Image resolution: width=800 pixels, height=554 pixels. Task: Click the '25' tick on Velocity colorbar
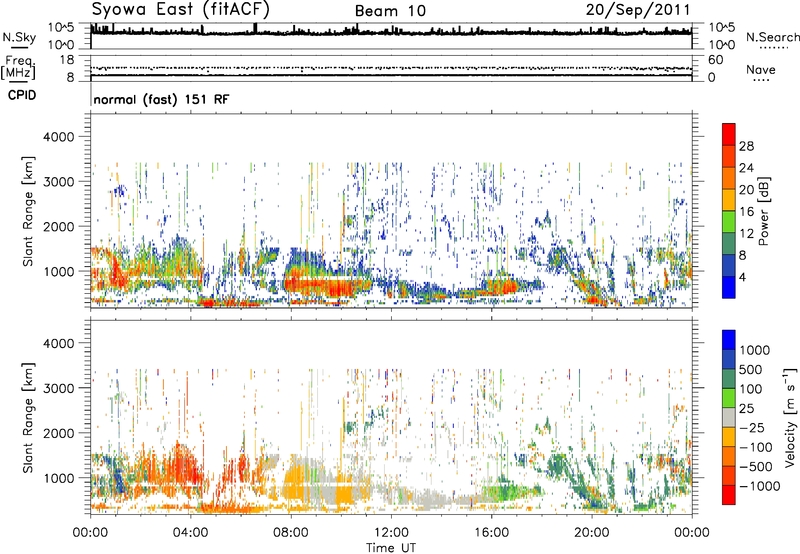(x=747, y=409)
